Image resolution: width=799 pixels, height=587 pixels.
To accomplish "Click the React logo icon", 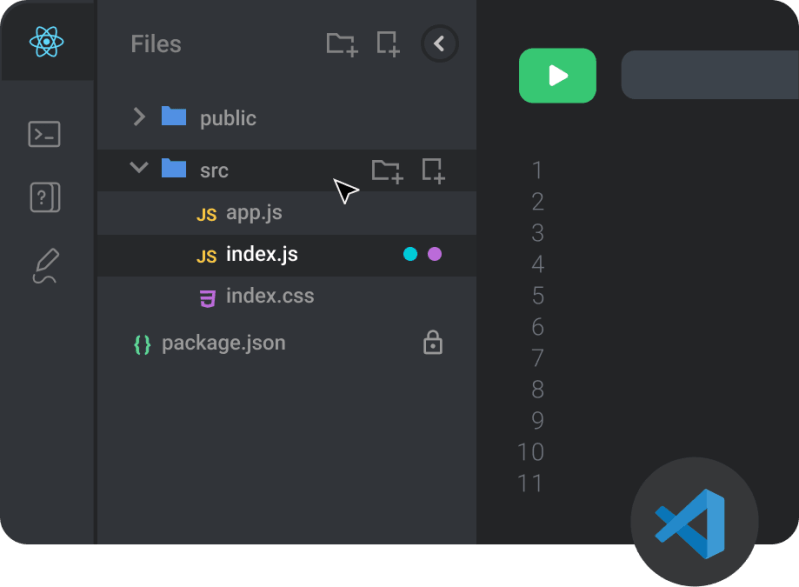I will point(46,42).
